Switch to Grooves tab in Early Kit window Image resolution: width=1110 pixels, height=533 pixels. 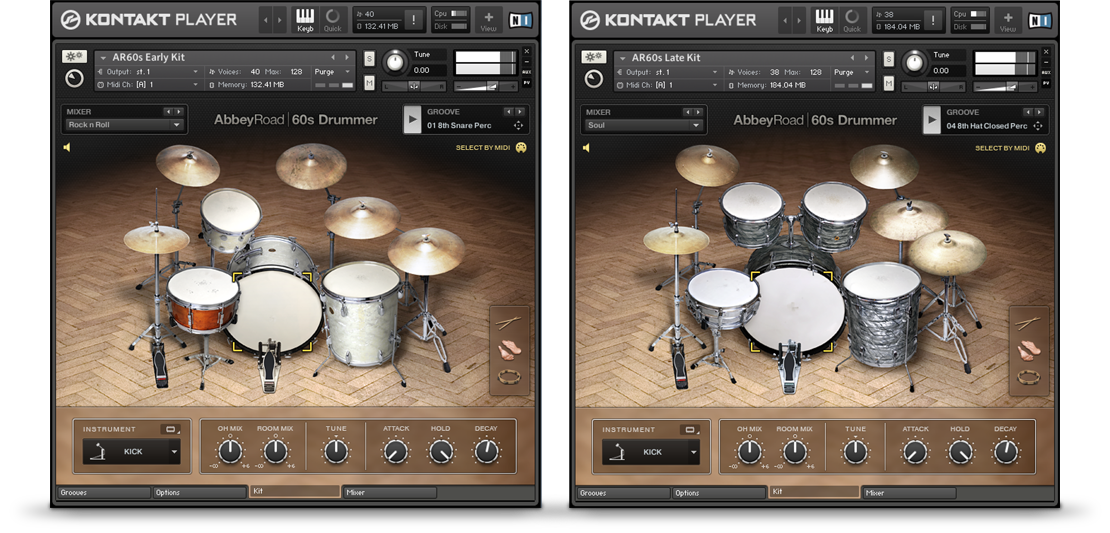tap(103, 493)
